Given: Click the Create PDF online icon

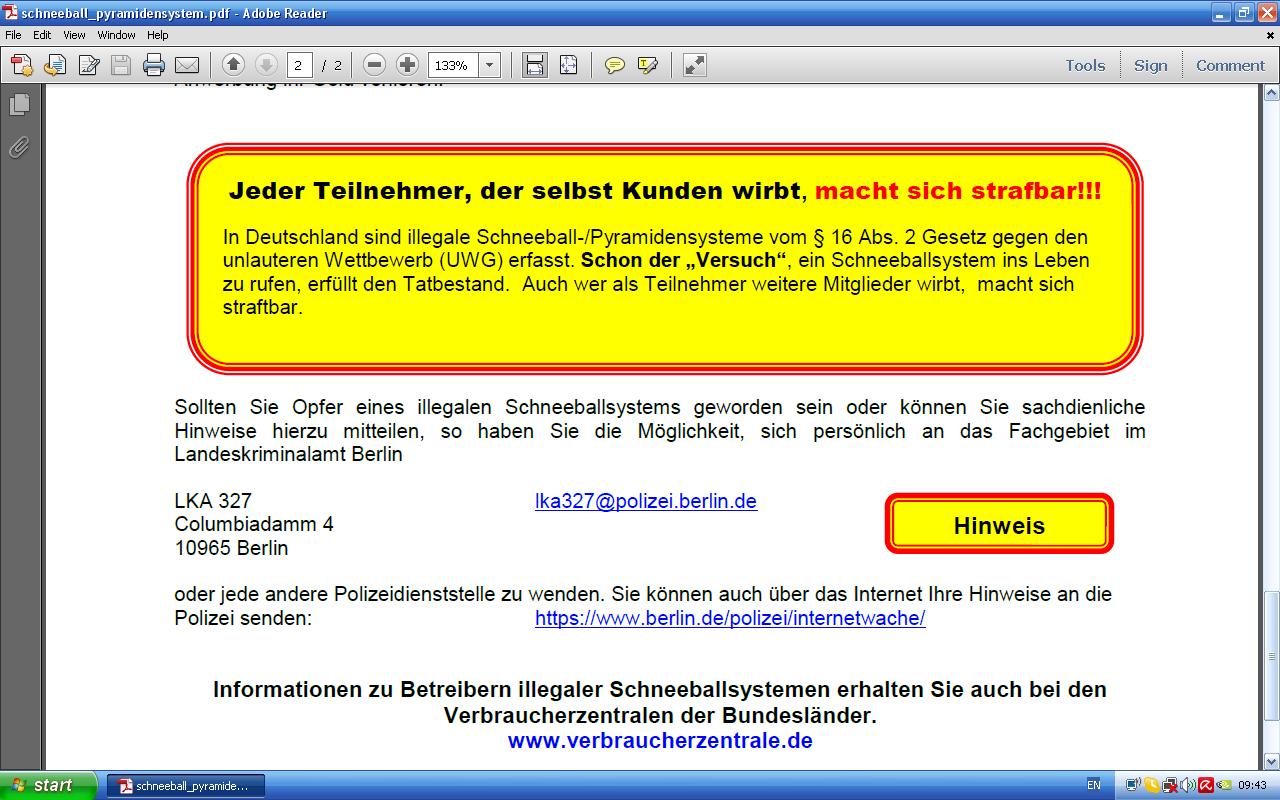Looking at the screenshot, I should pyautogui.click(x=22, y=66).
